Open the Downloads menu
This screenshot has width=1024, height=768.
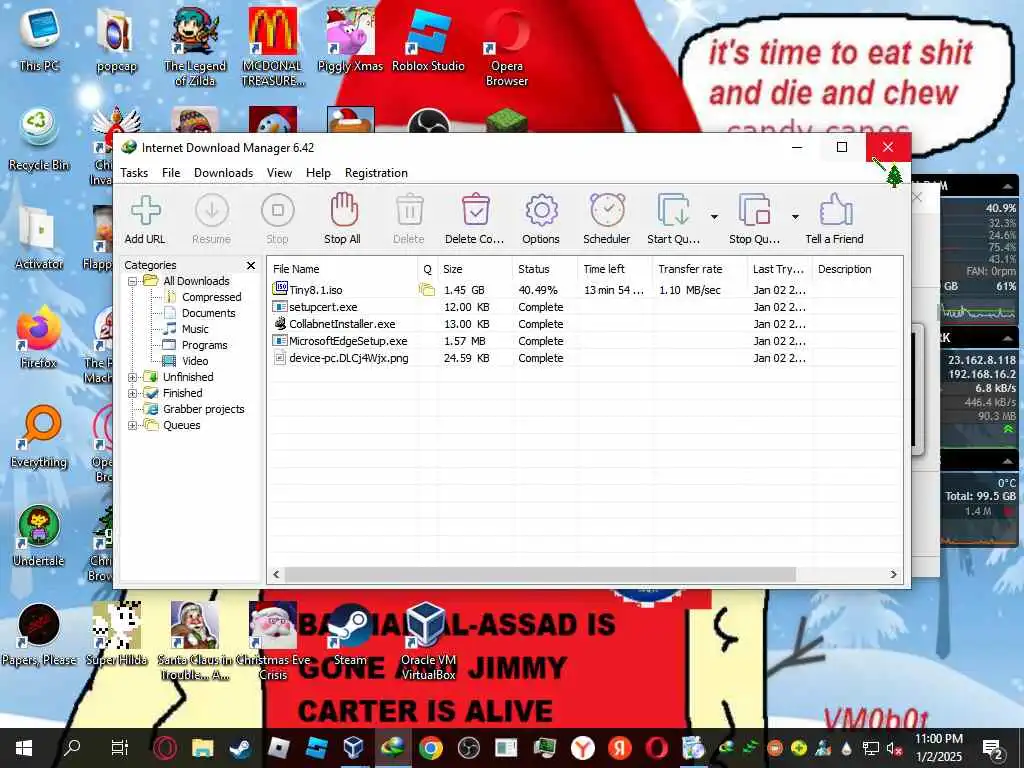(x=223, y=173)
